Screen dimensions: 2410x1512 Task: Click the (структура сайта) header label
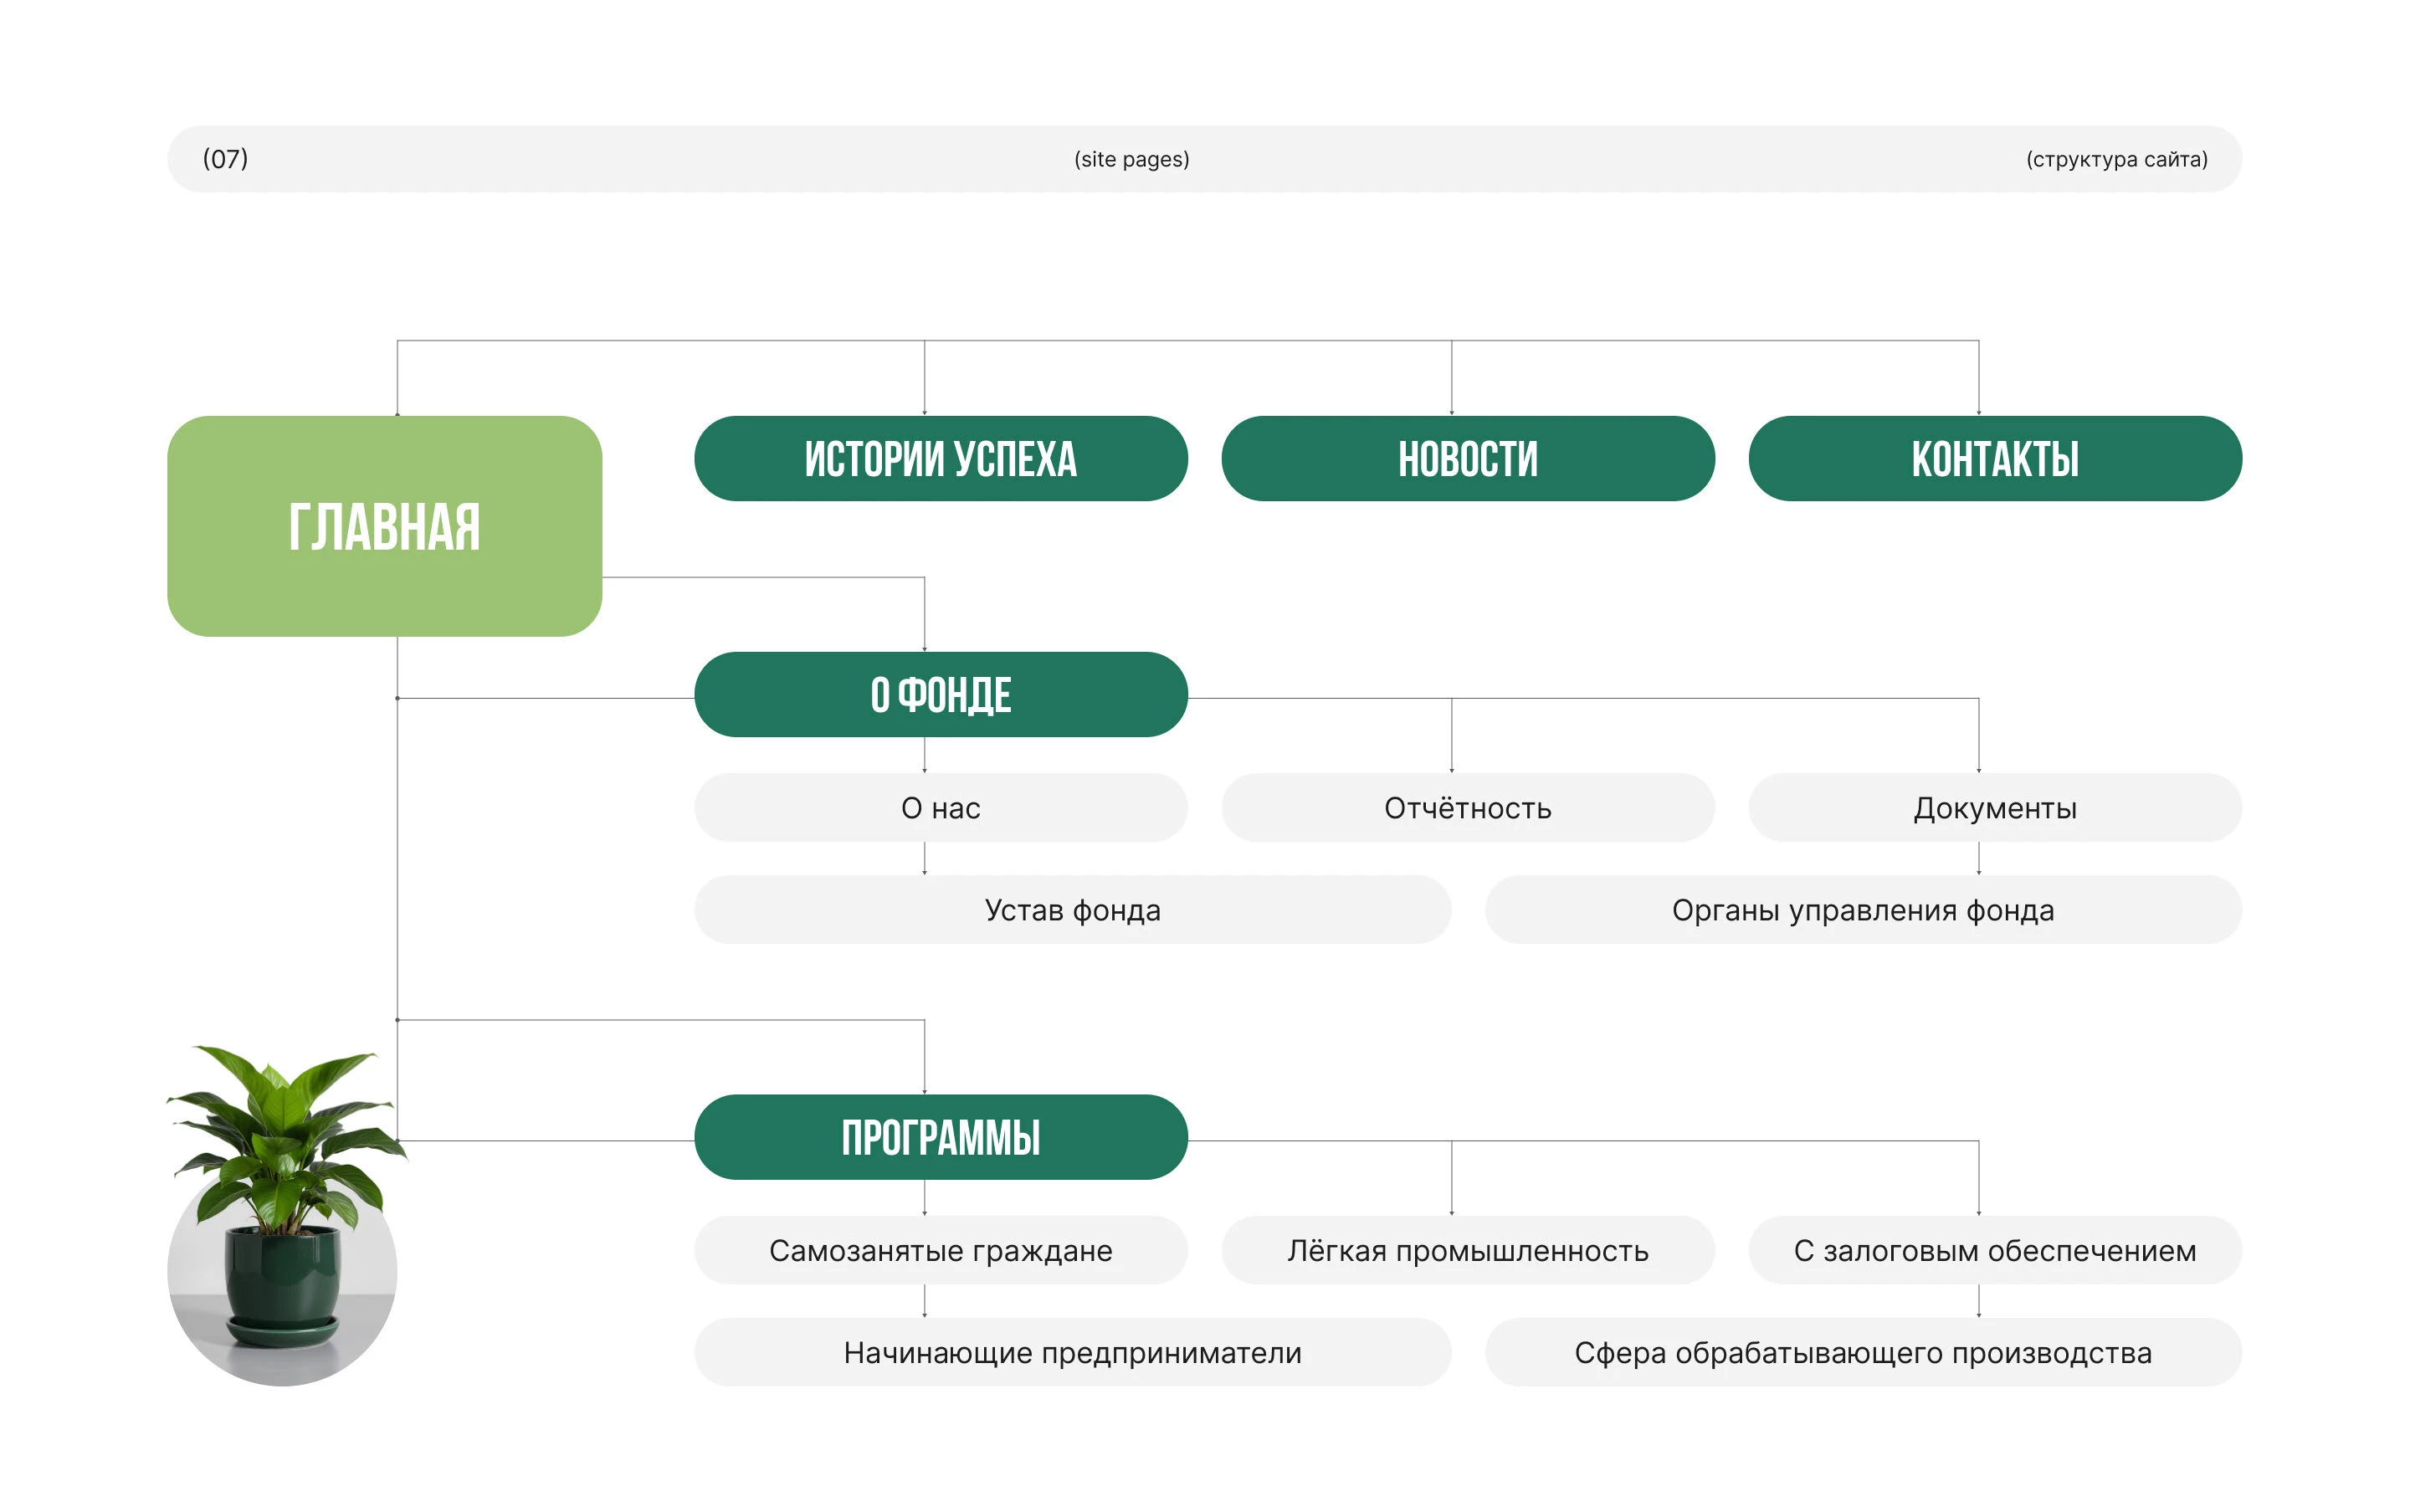[2116, 159]
